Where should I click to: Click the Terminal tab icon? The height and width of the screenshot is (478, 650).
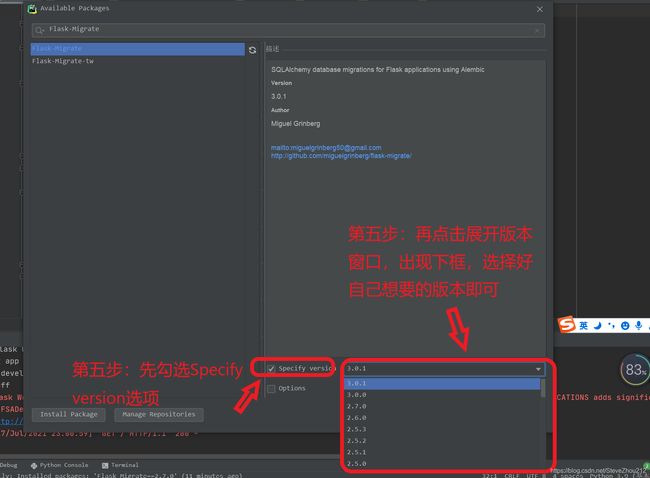[105, 466]
